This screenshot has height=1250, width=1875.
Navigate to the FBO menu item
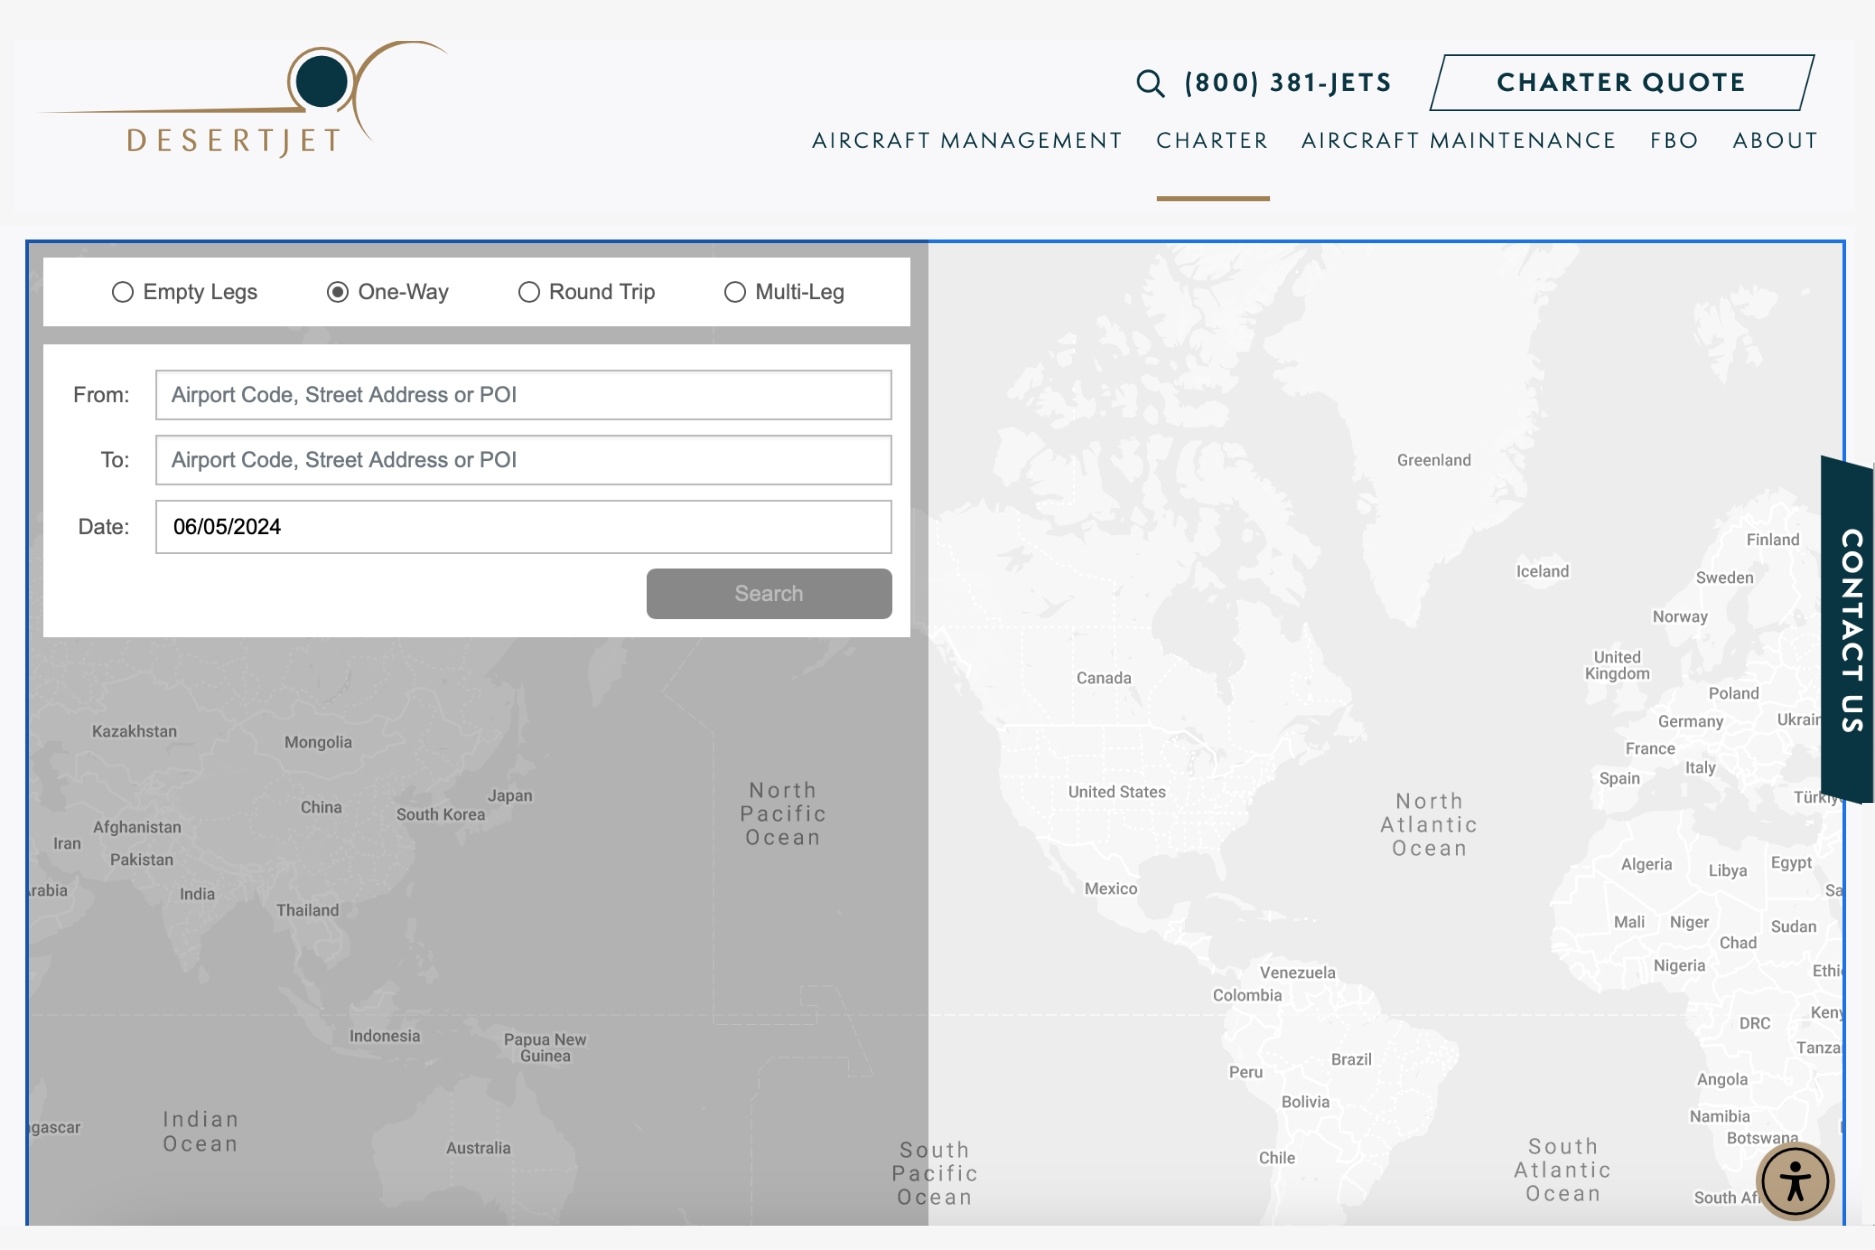1674,141
